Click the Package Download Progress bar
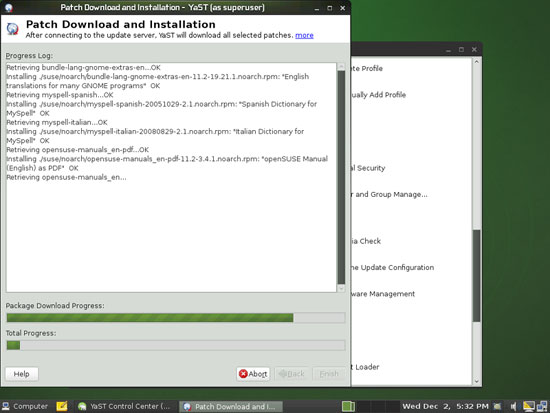Screen dimensions: 550x413 tap(176, 318)
